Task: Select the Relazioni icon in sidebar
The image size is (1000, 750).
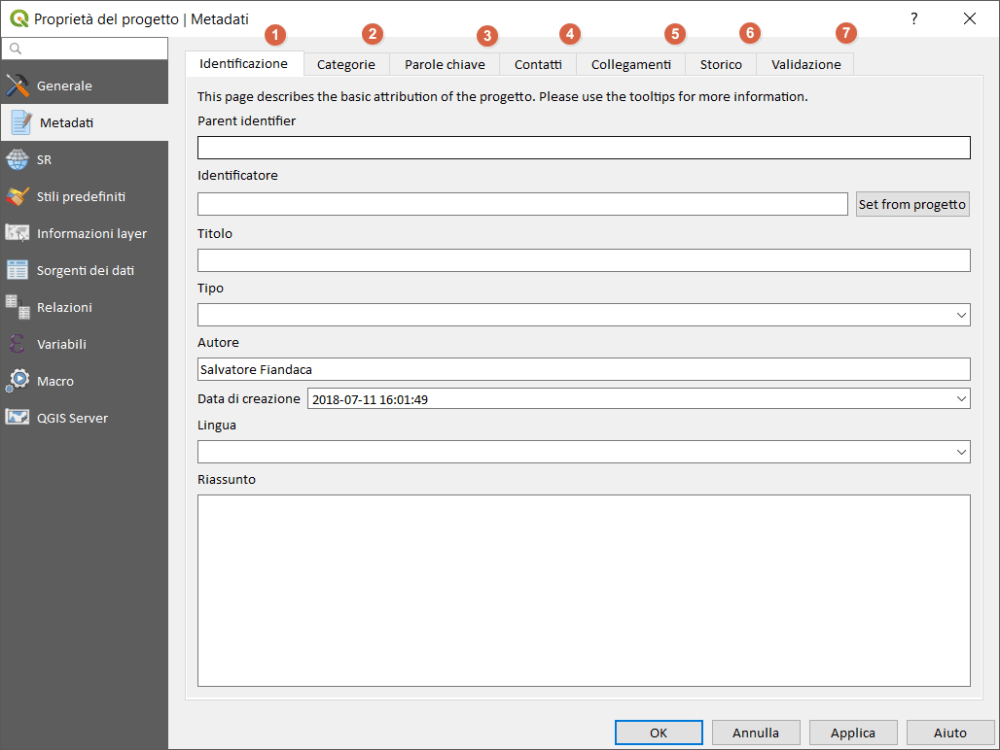Action: pyautogui.click(x=18, y=308)
